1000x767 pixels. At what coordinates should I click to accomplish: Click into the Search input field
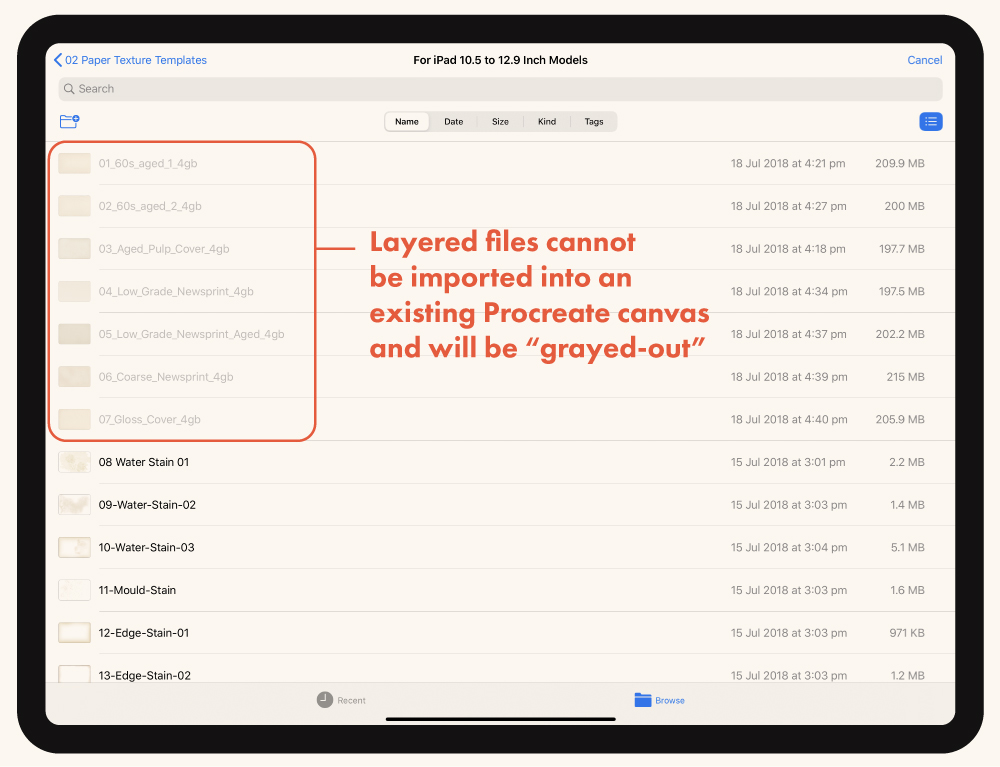tap(500, 89)
